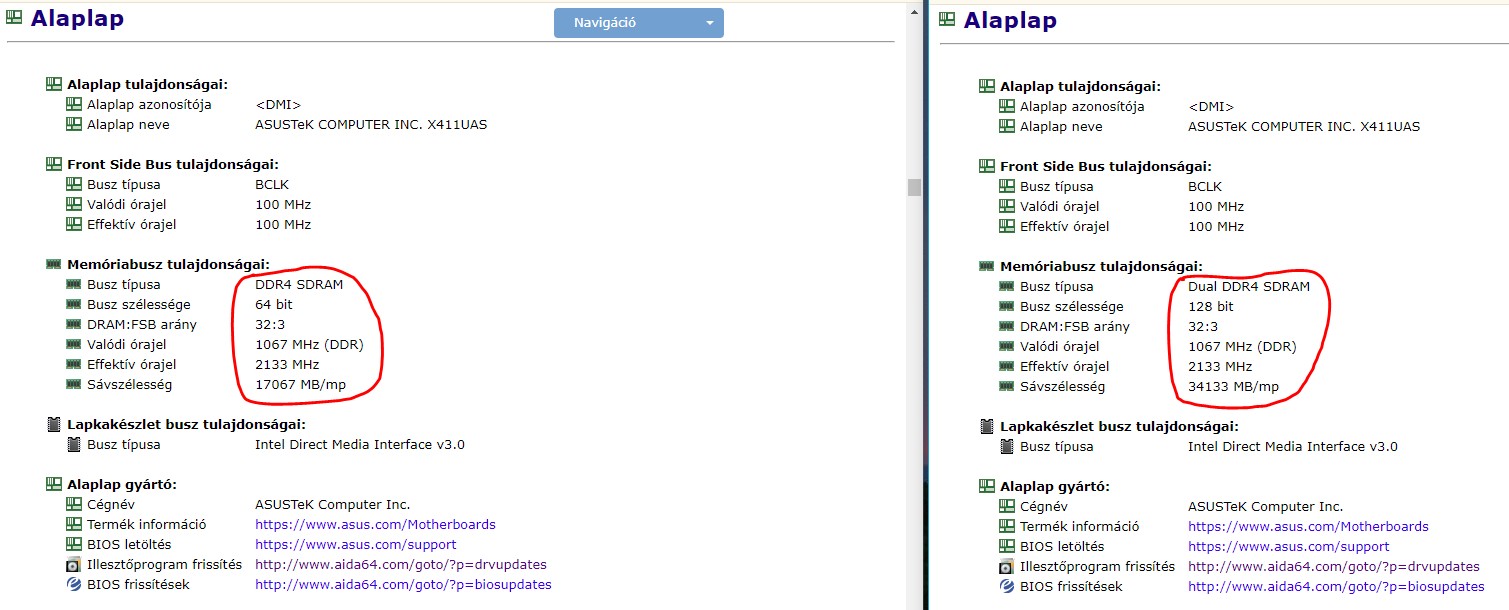Click BIOS frissítések globe icon in right report

coord(1007,586)
